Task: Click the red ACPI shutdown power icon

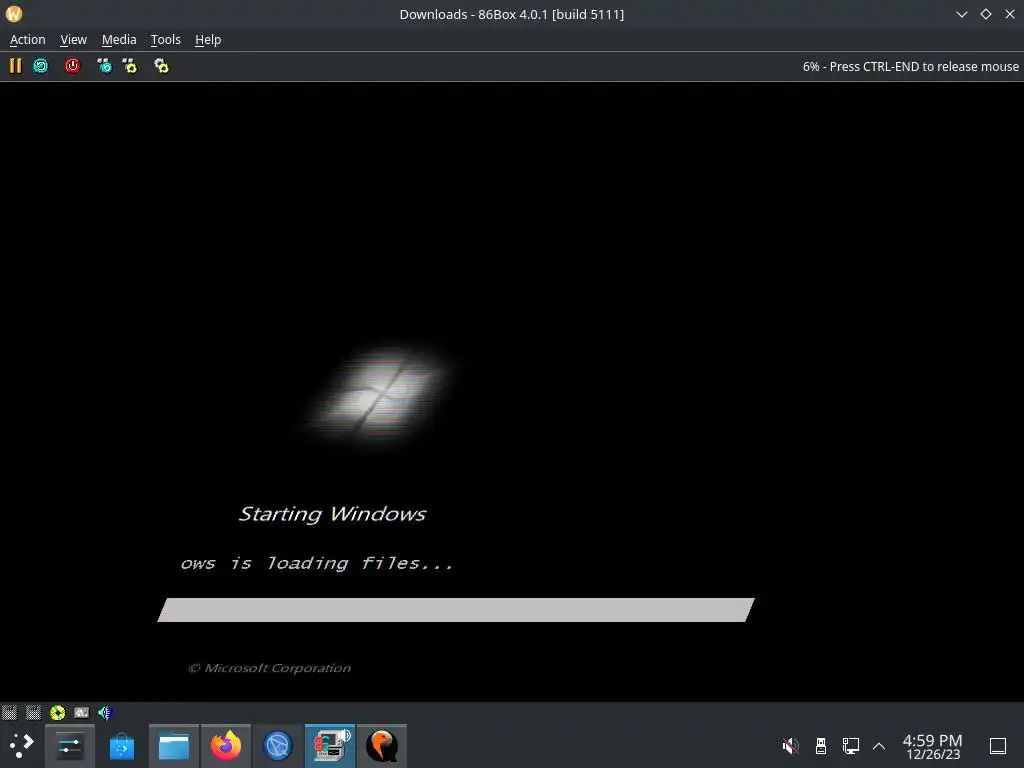Action: tap(72, 66)
